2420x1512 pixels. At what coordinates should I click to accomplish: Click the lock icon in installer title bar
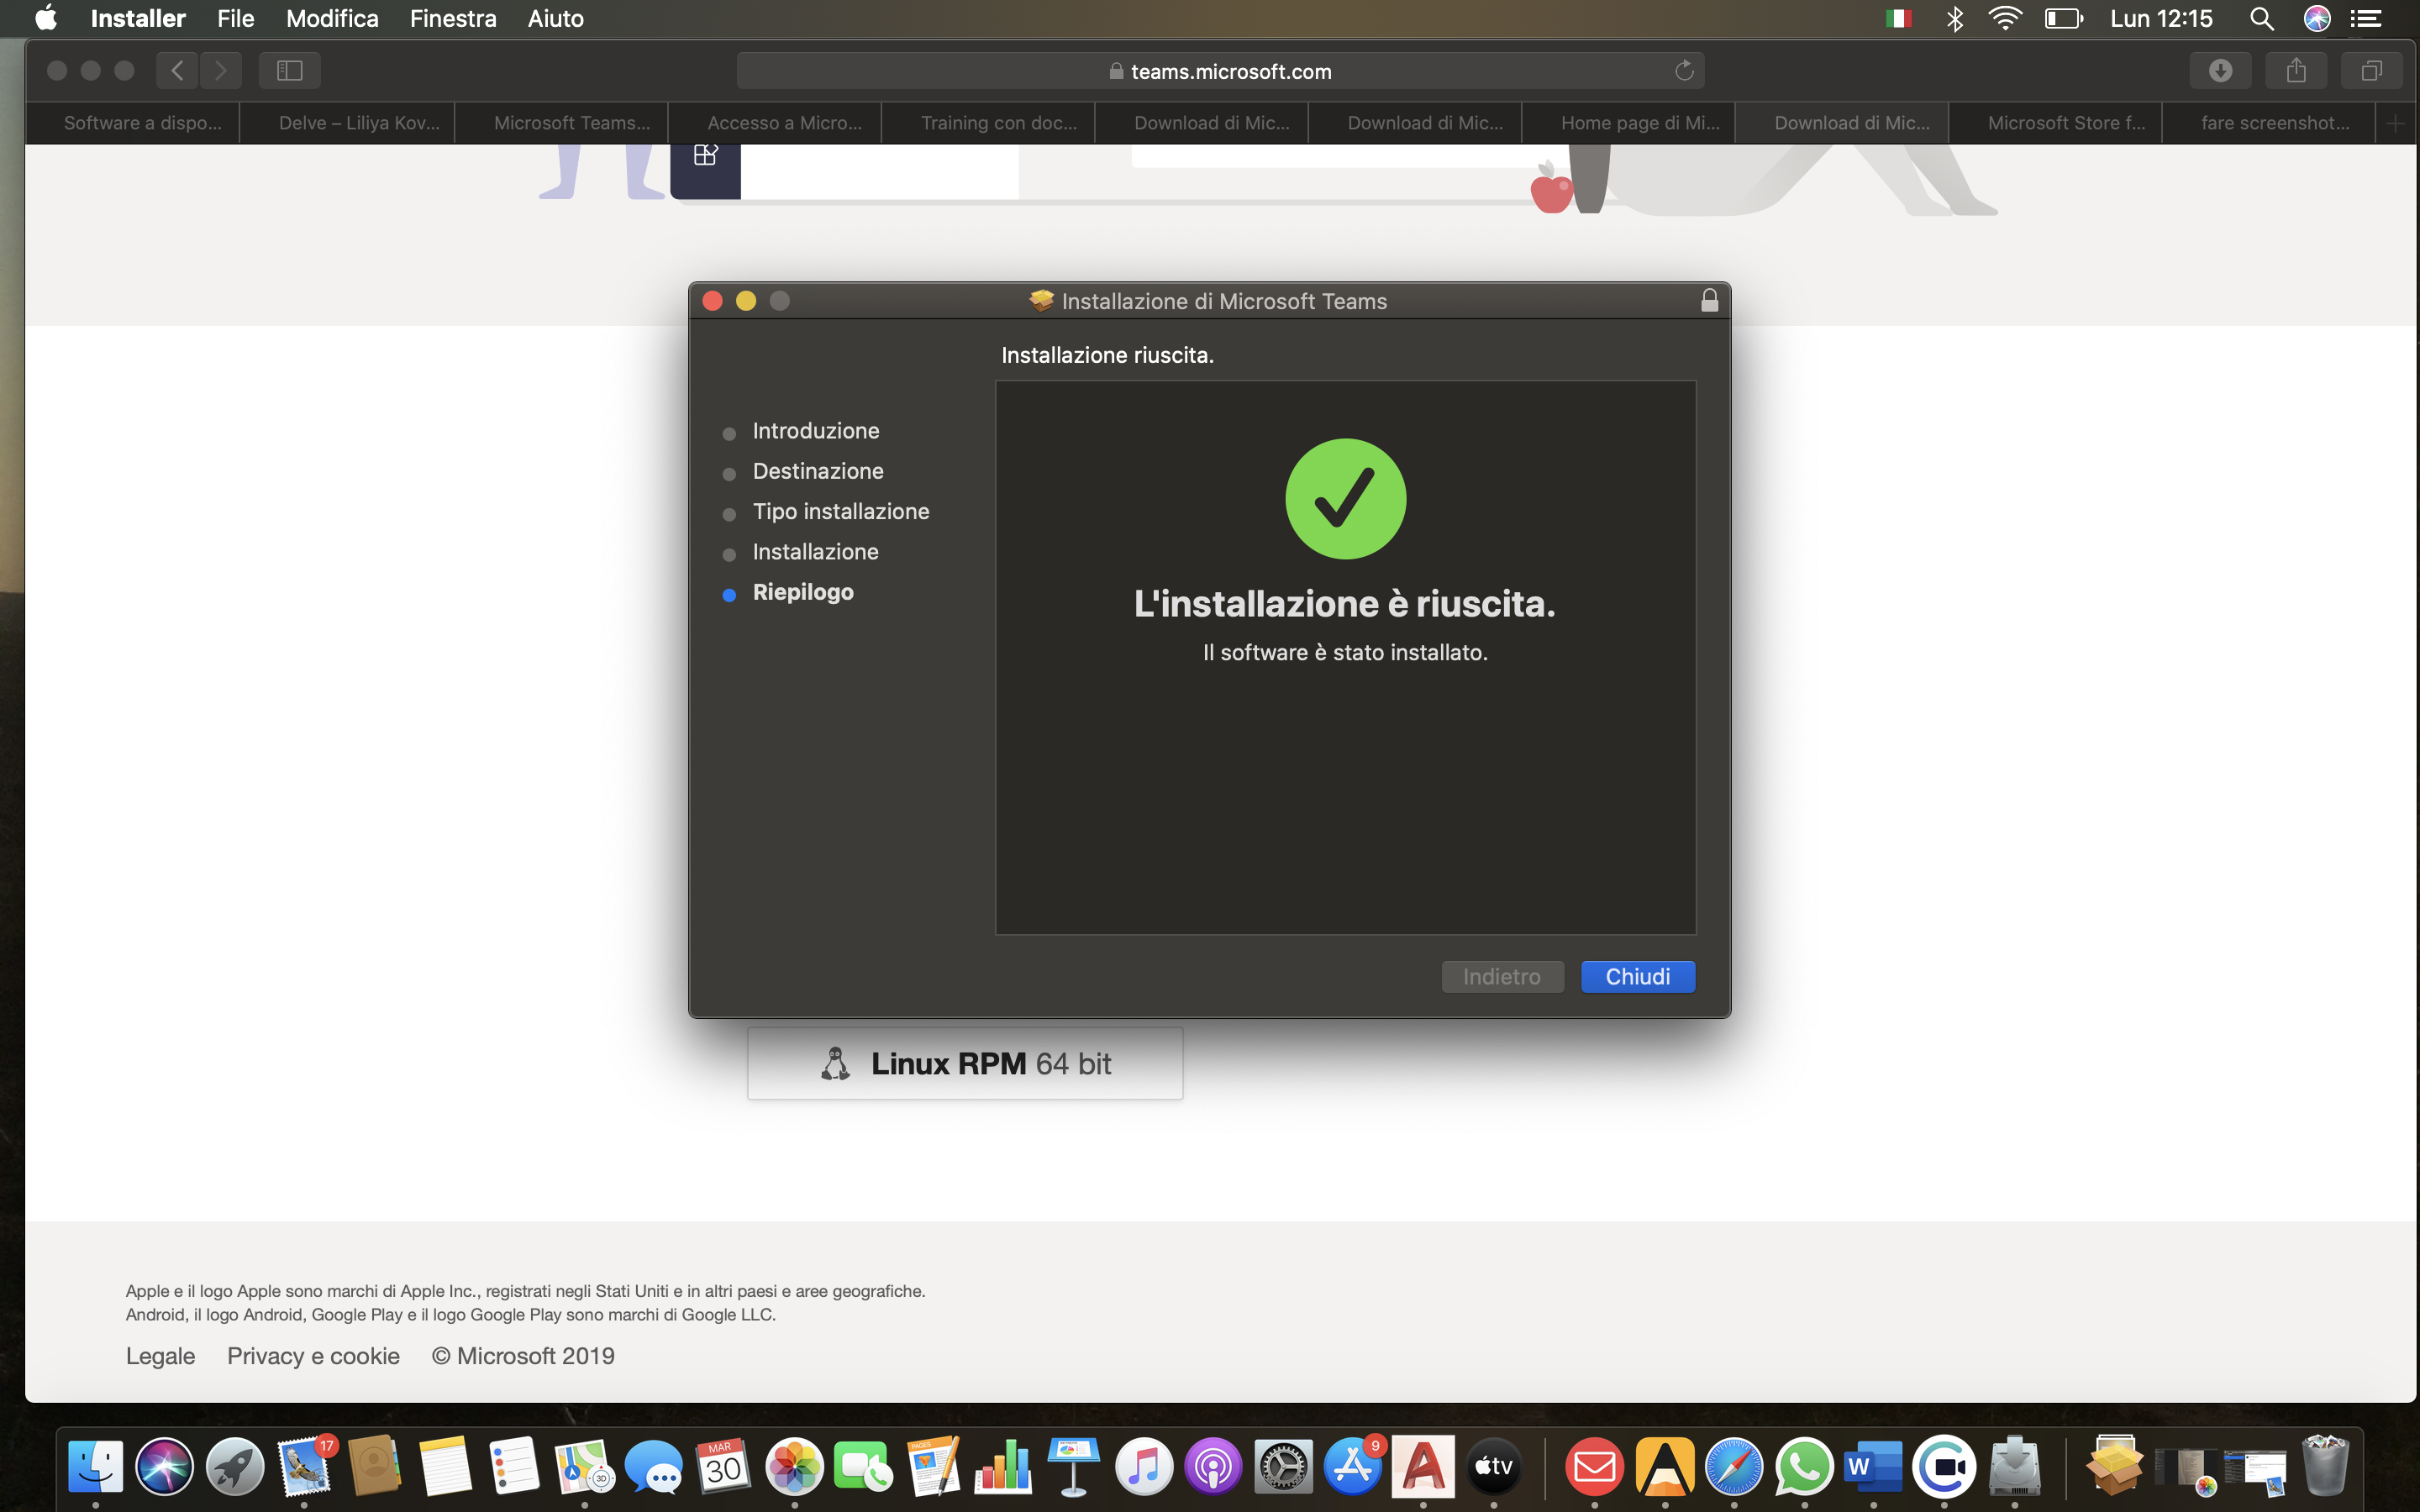point(1709,300)
